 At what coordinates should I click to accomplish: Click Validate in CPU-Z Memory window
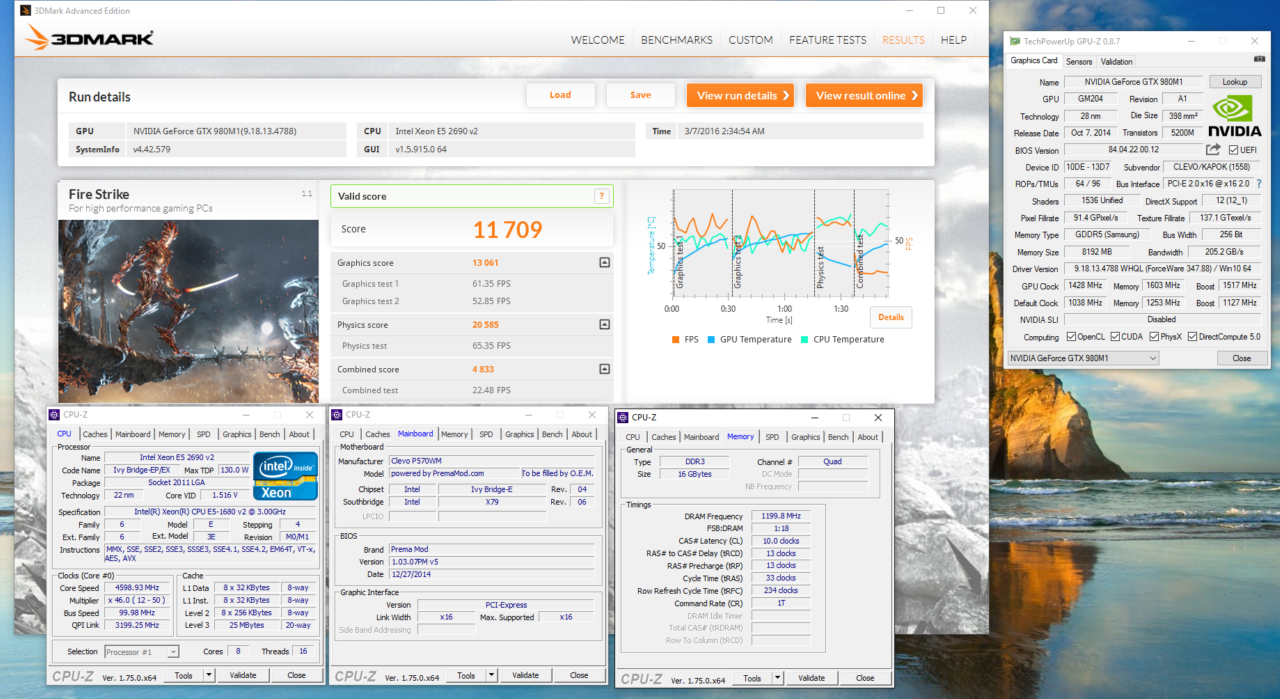813,678
